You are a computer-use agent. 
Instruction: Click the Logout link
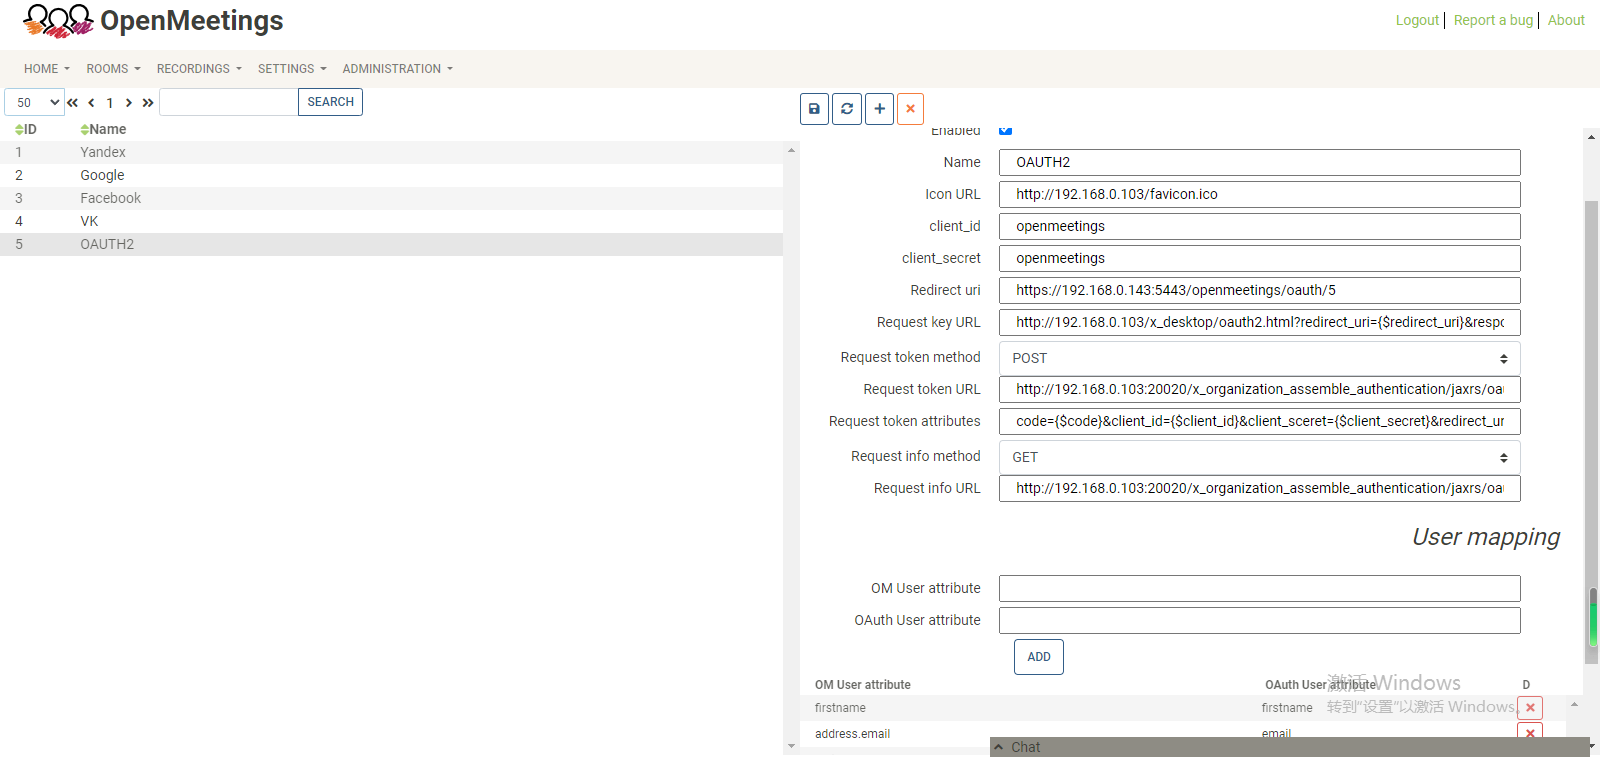1417,20
